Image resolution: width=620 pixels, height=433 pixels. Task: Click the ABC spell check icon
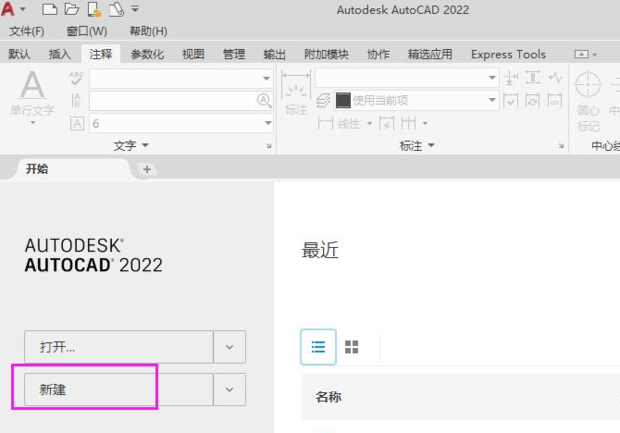(76, 78)
